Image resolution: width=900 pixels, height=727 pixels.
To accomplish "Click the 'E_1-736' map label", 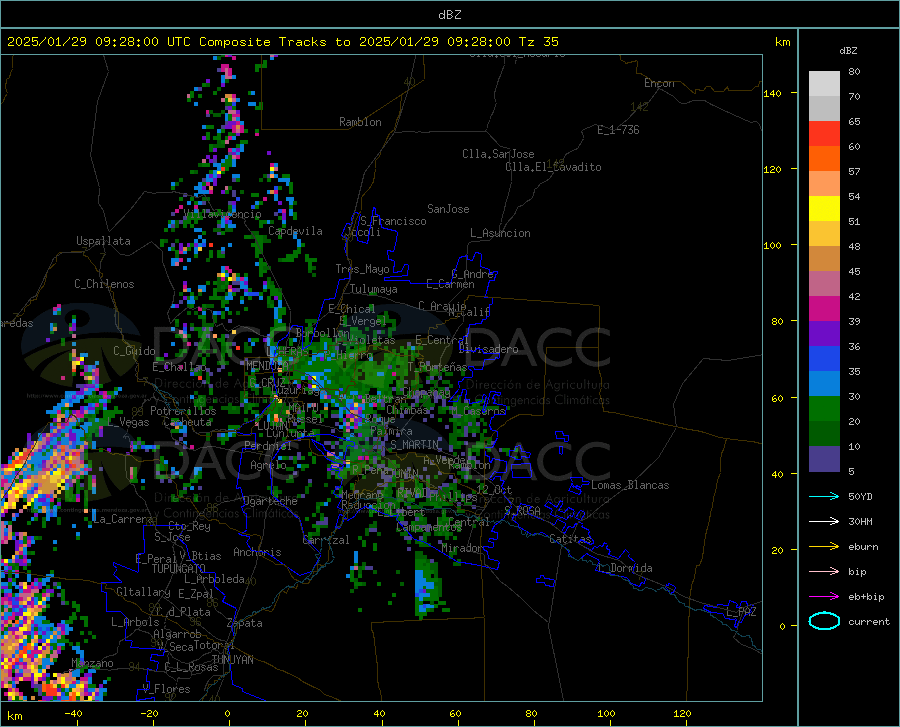I will (x=618, y=130).
